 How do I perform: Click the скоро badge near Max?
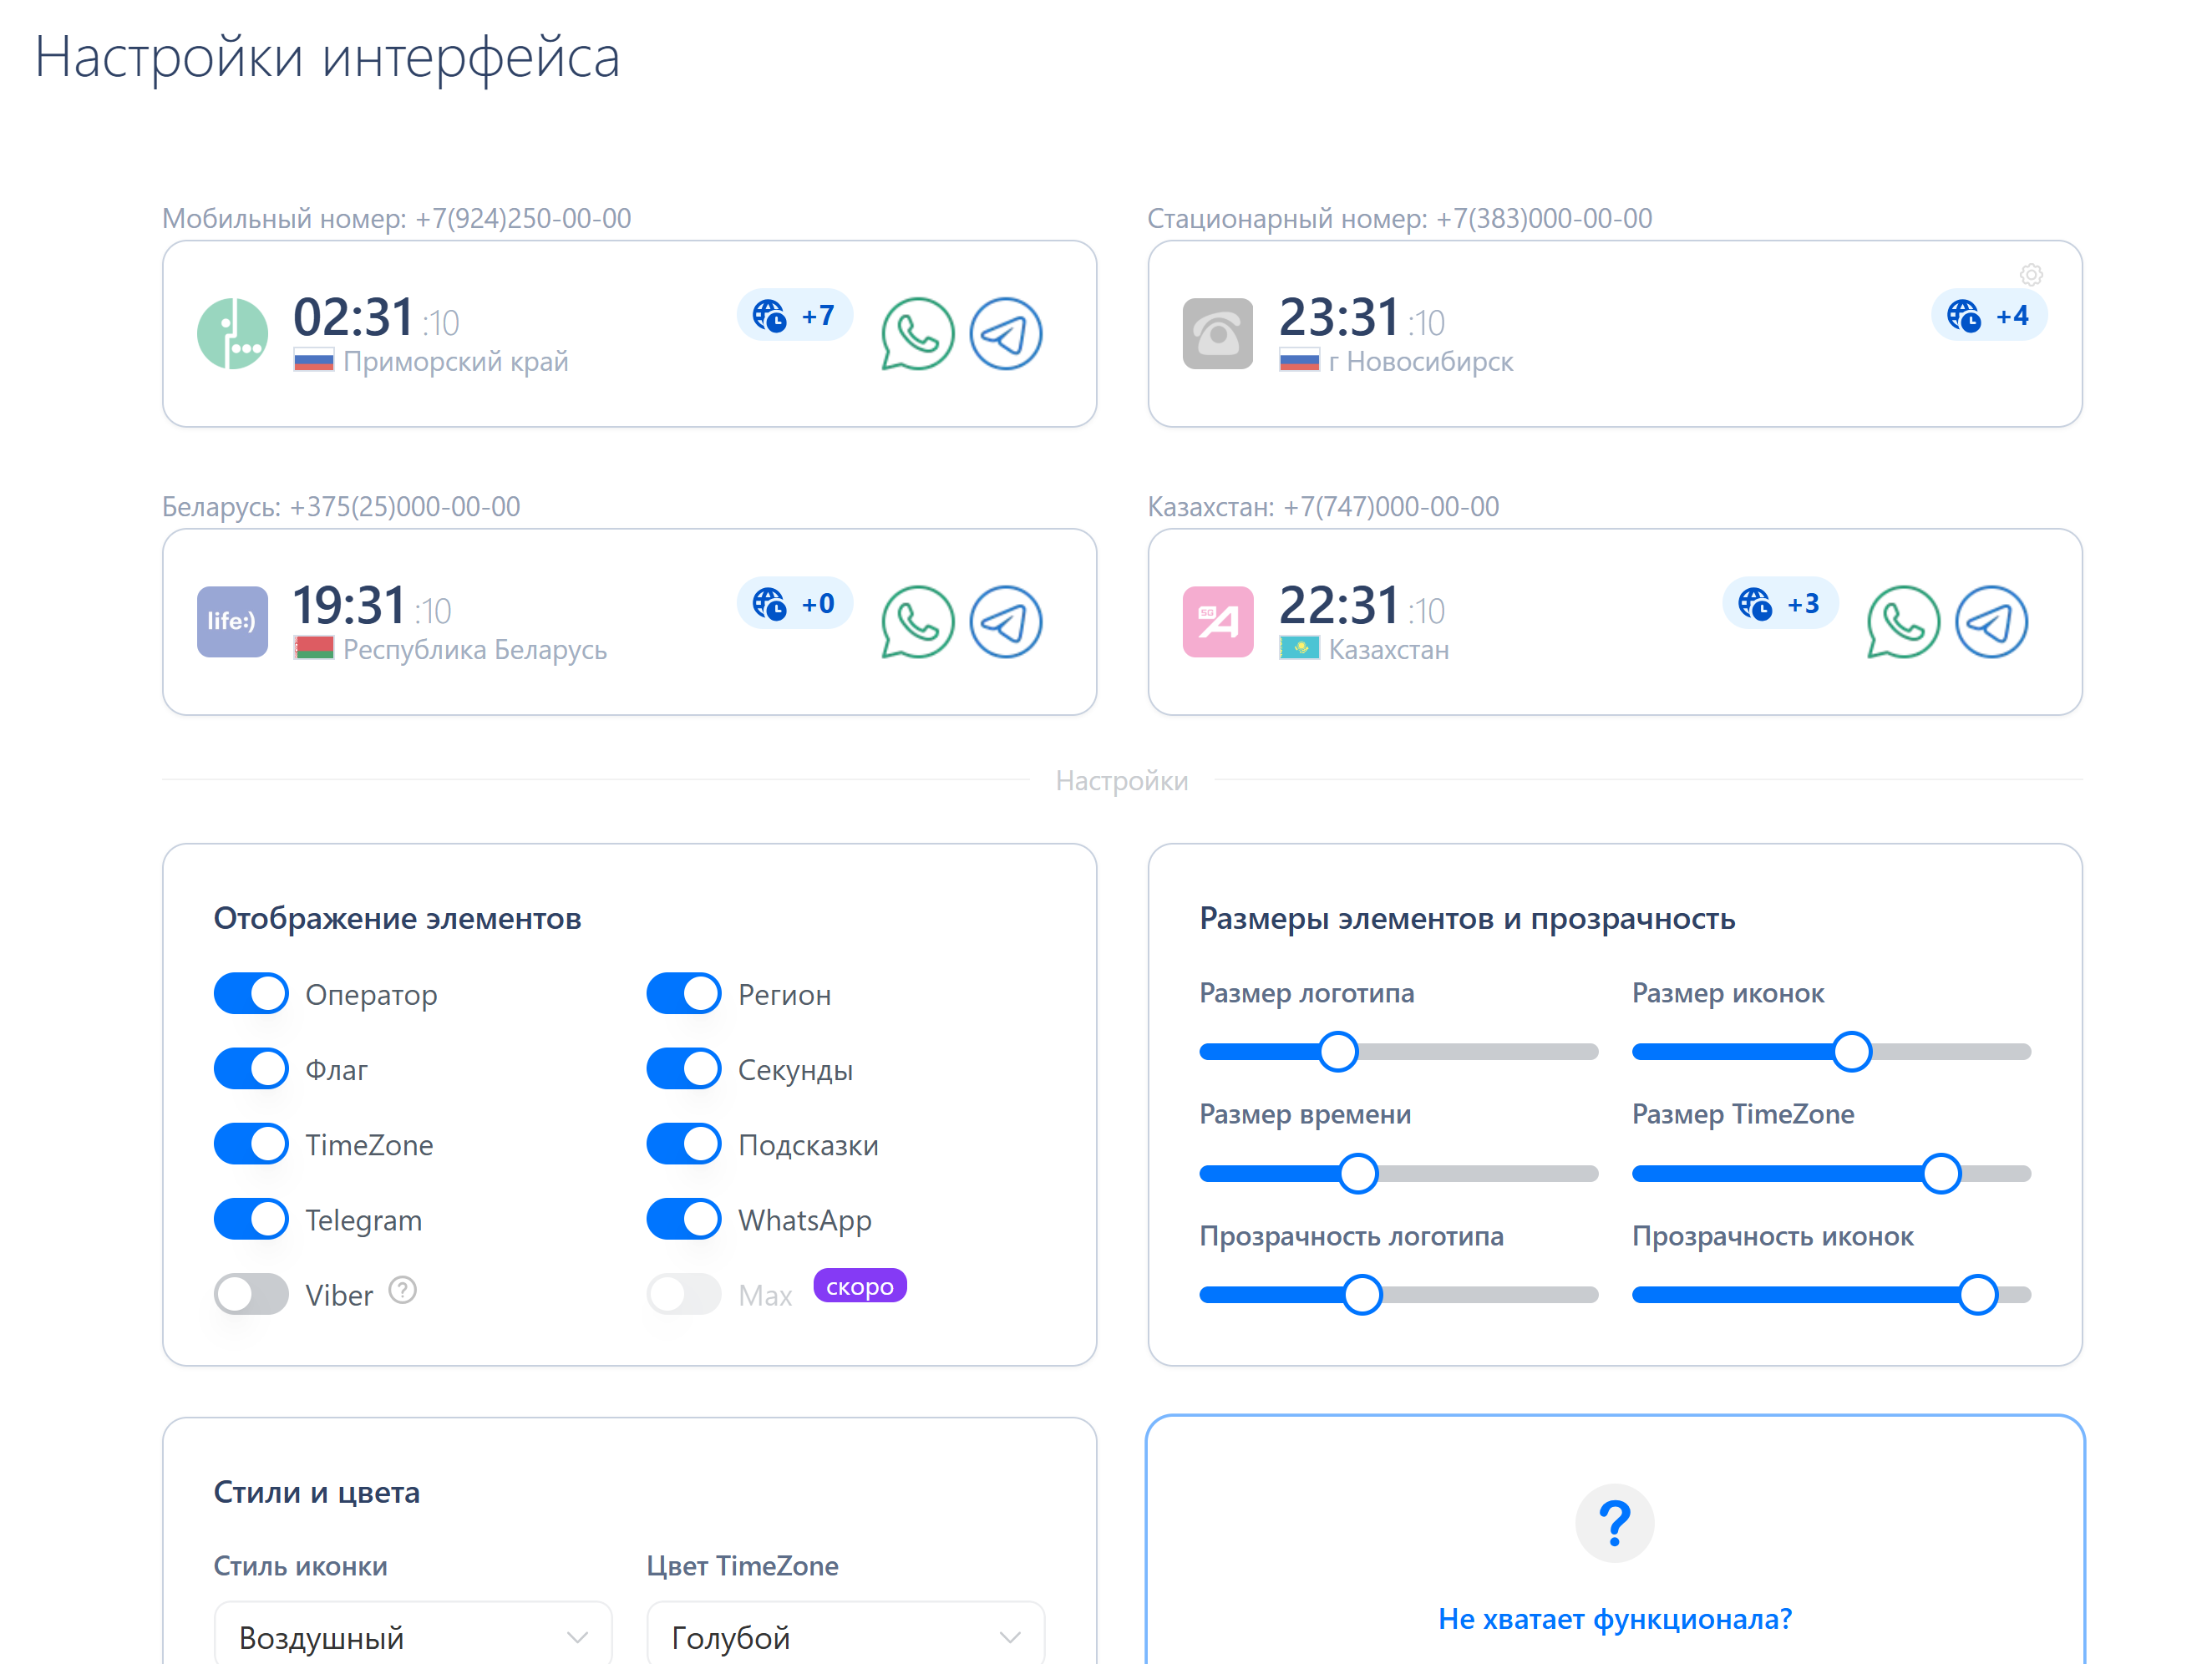859,1286
